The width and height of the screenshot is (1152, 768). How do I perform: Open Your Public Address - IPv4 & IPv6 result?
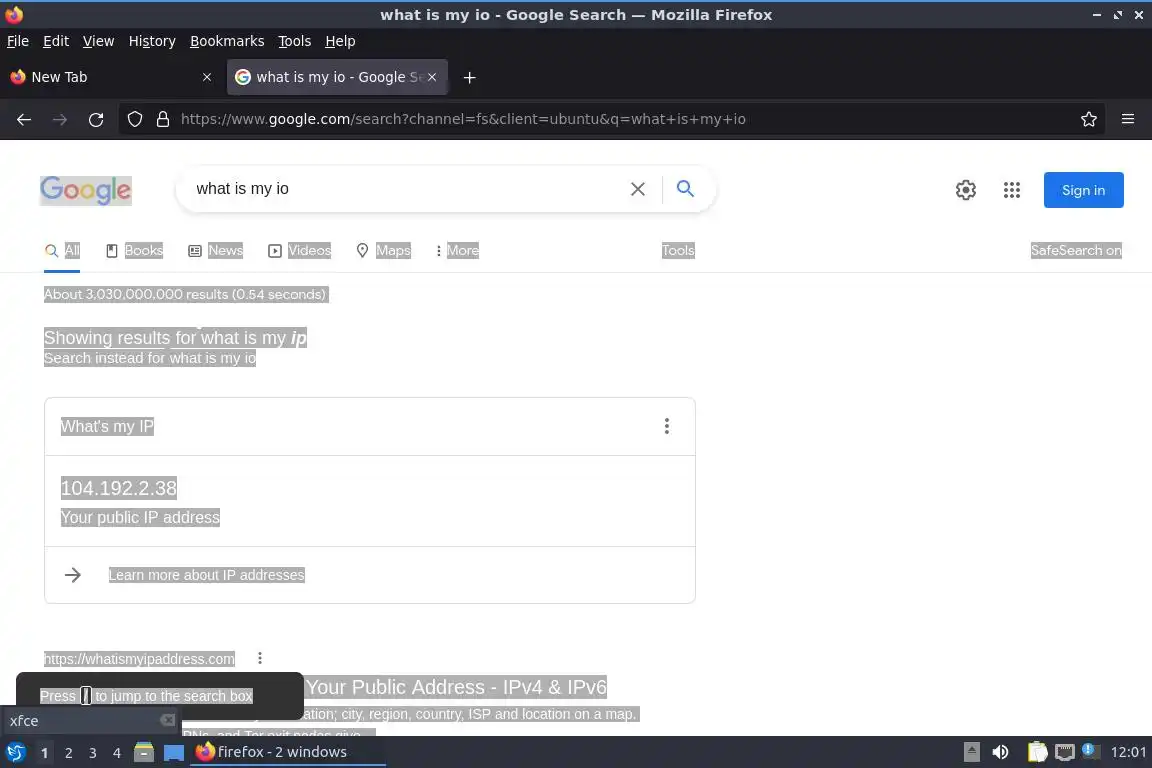click(456, 687)
